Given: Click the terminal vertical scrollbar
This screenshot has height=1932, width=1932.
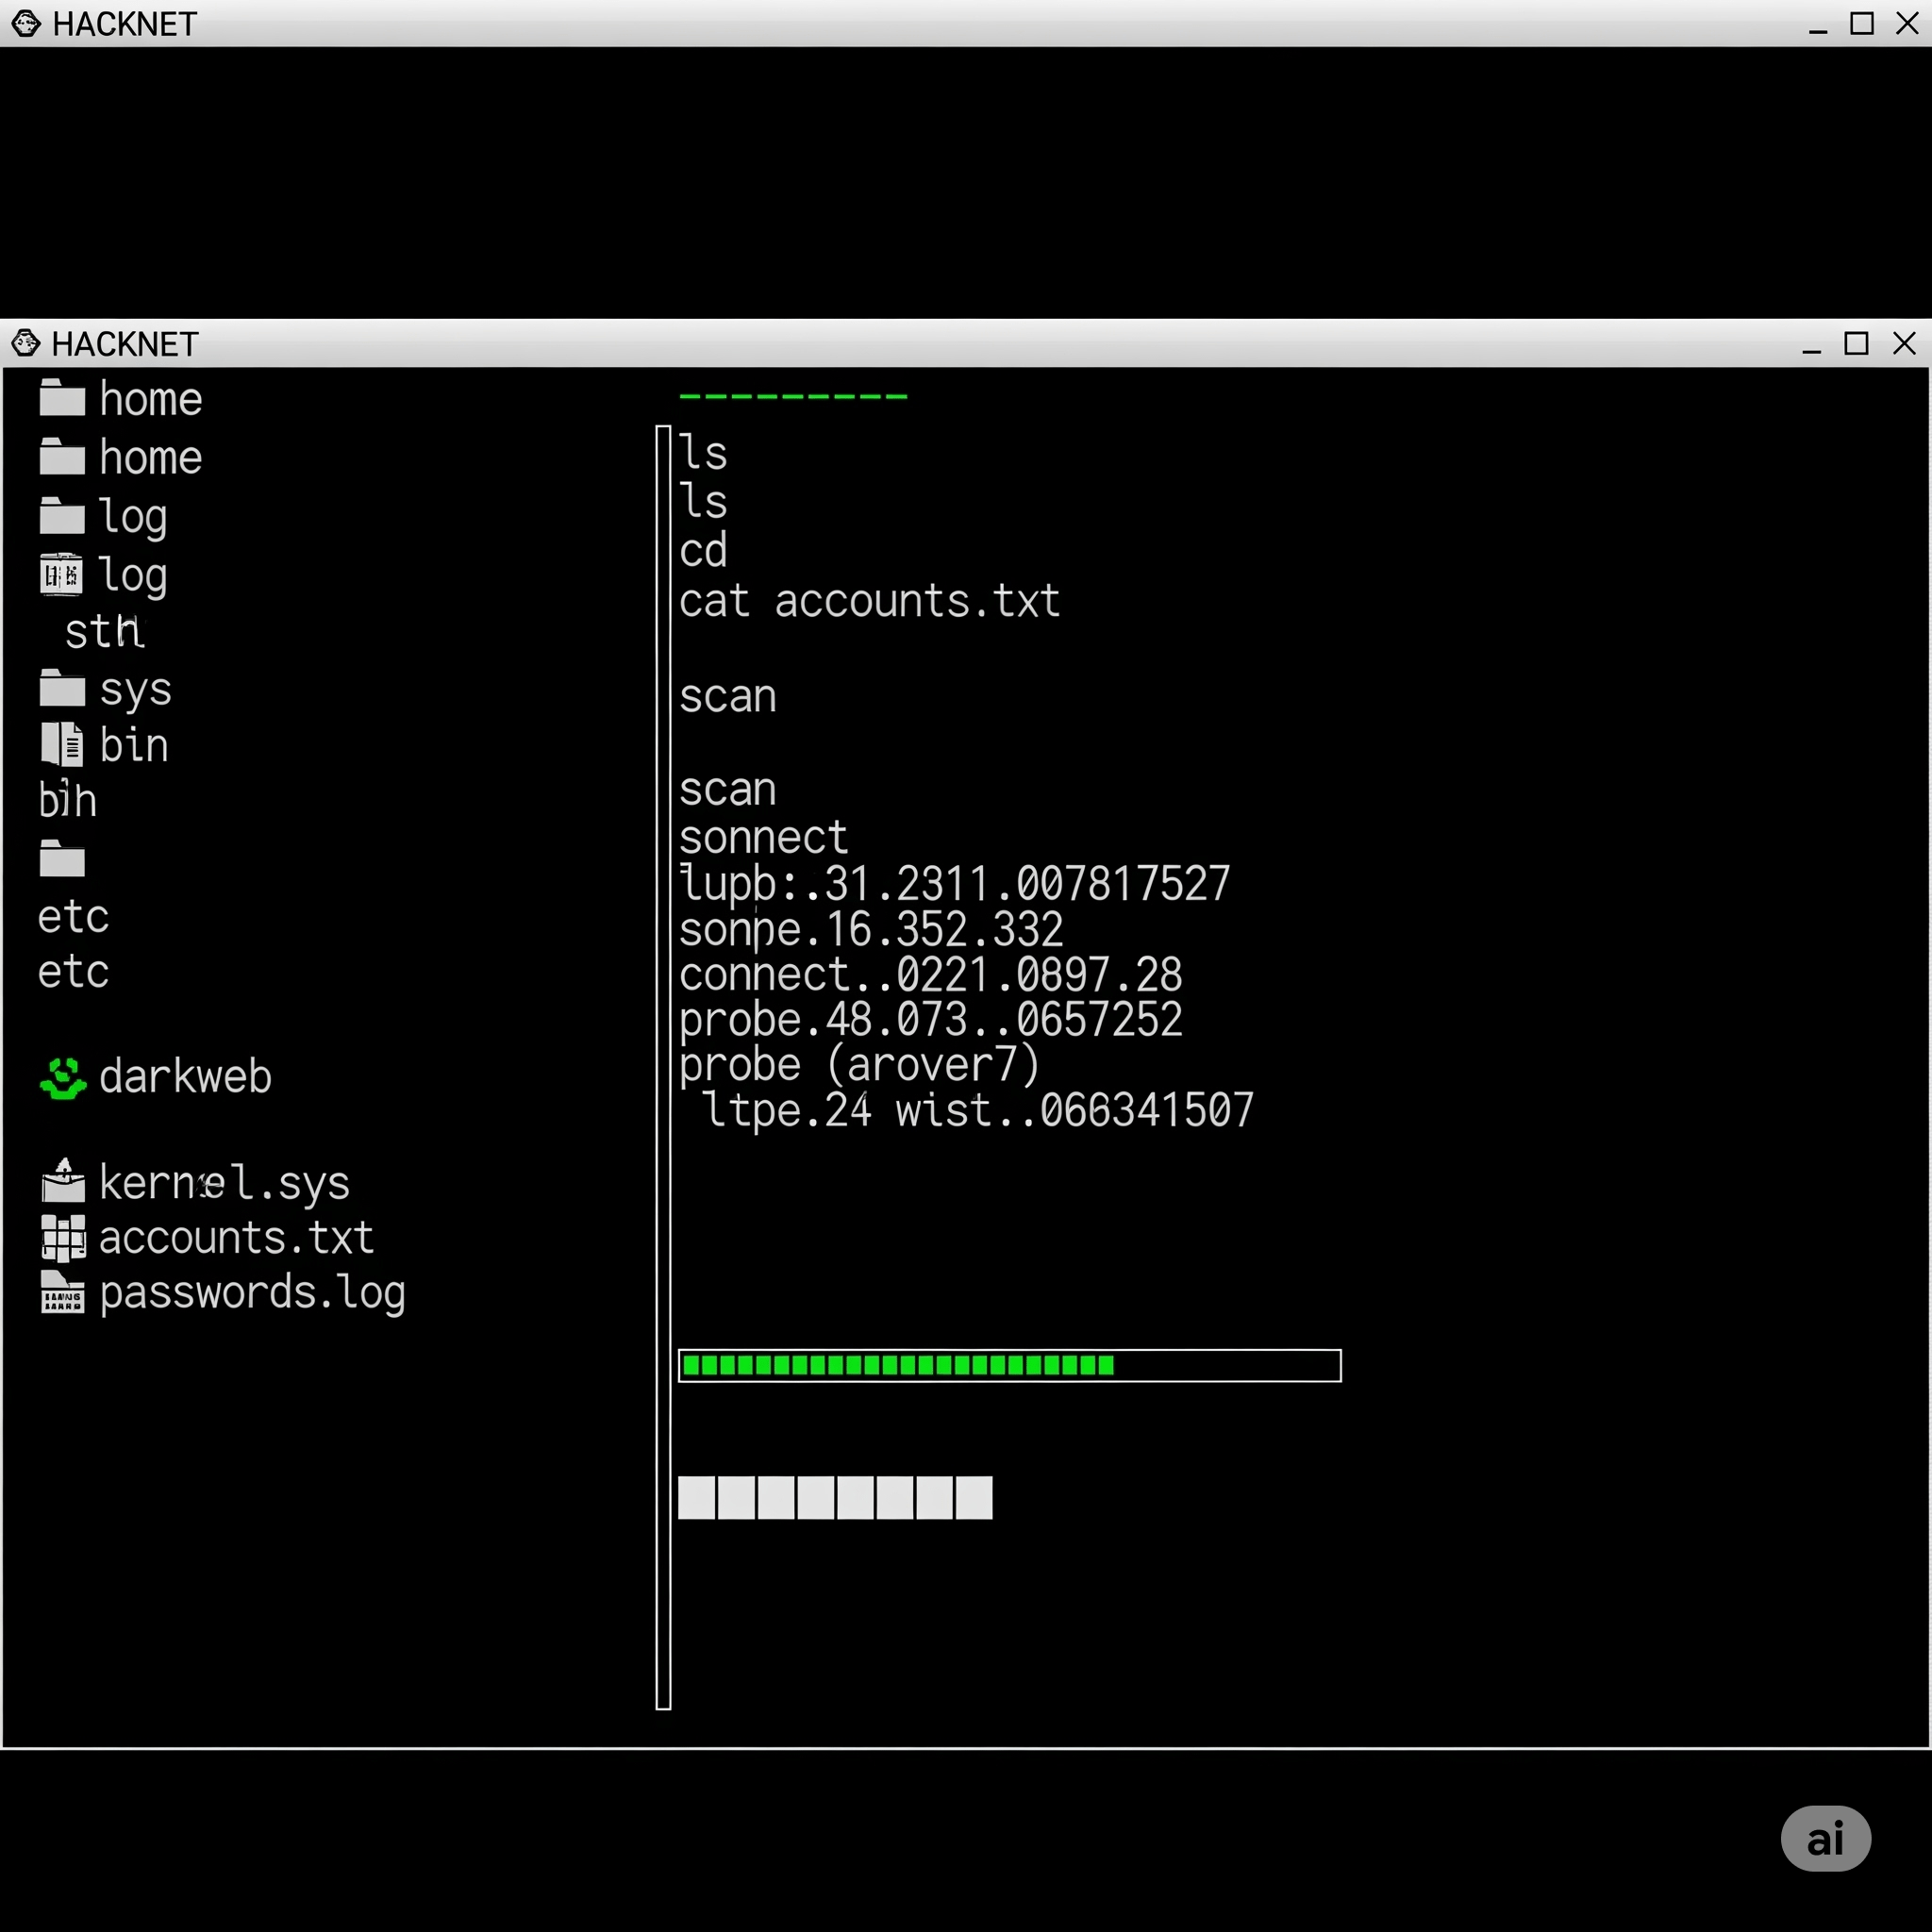Looking at the screenshot, I should [x=663, y=1067].
